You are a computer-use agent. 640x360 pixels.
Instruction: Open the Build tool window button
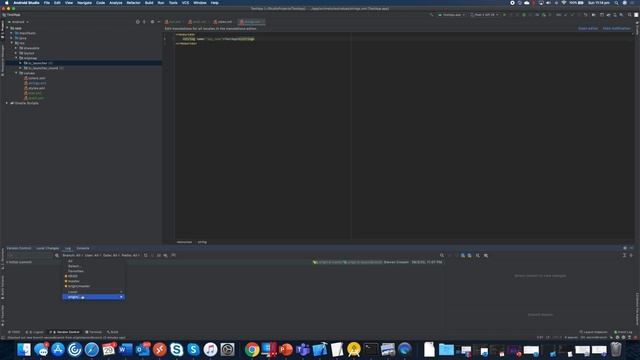[x=113, y=332]
